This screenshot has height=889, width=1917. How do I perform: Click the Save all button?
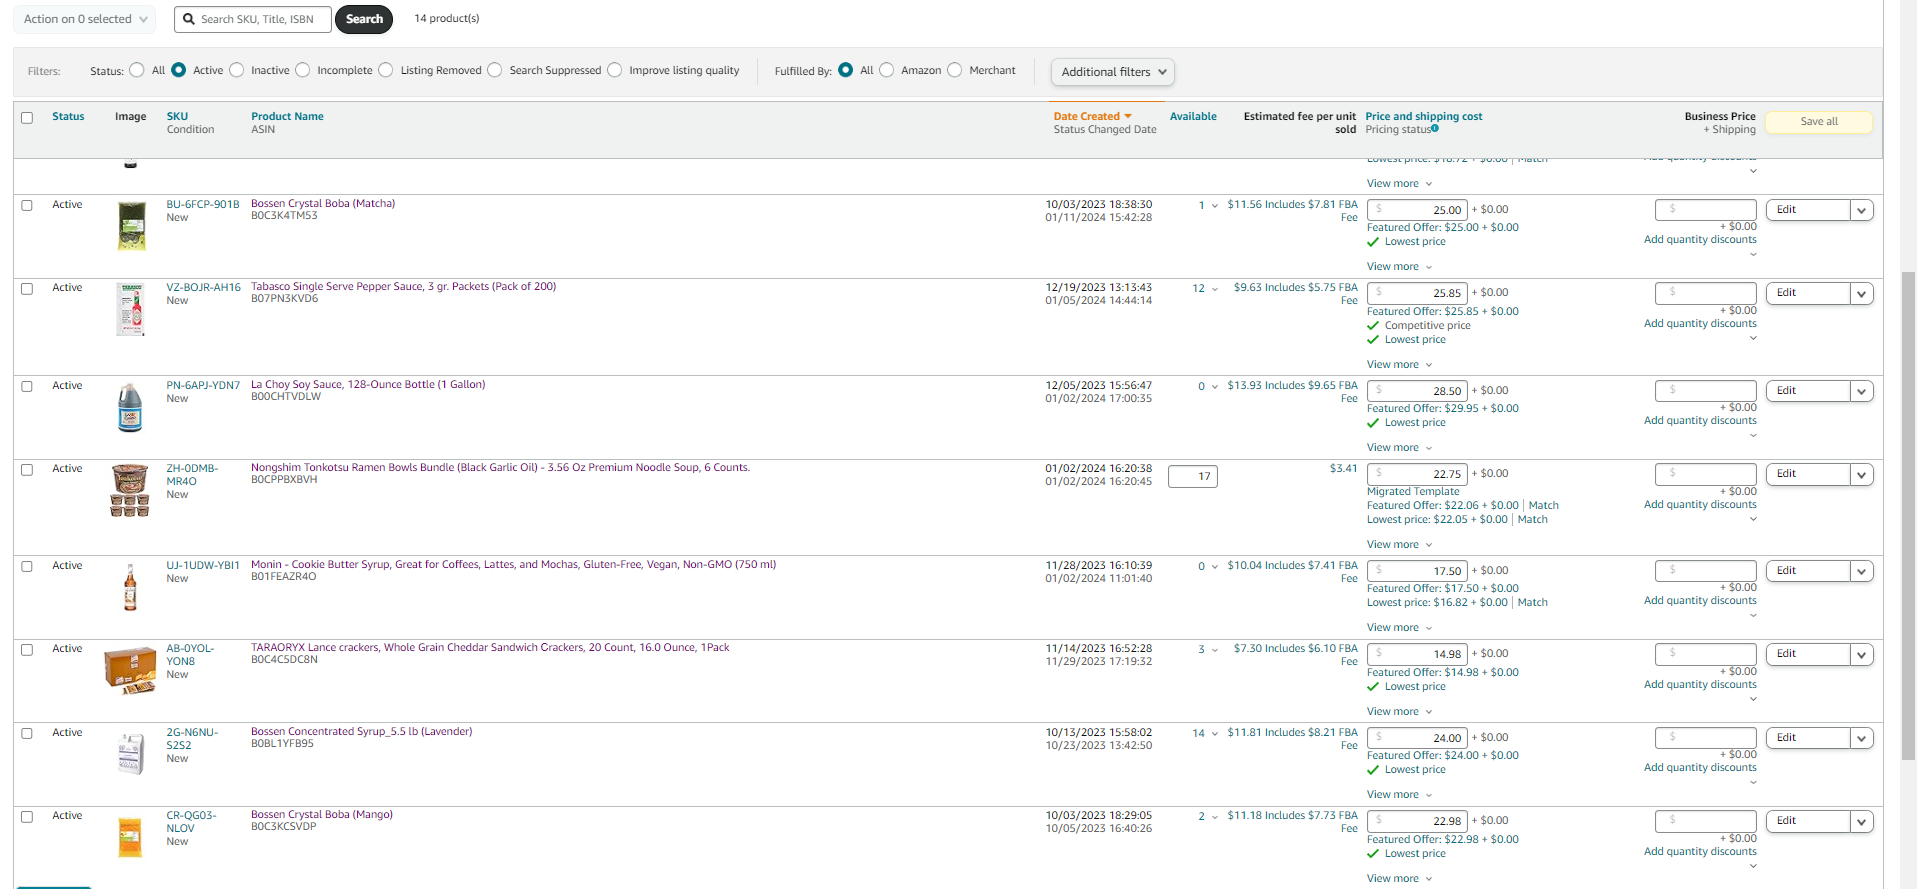[x=1819, y=122]
